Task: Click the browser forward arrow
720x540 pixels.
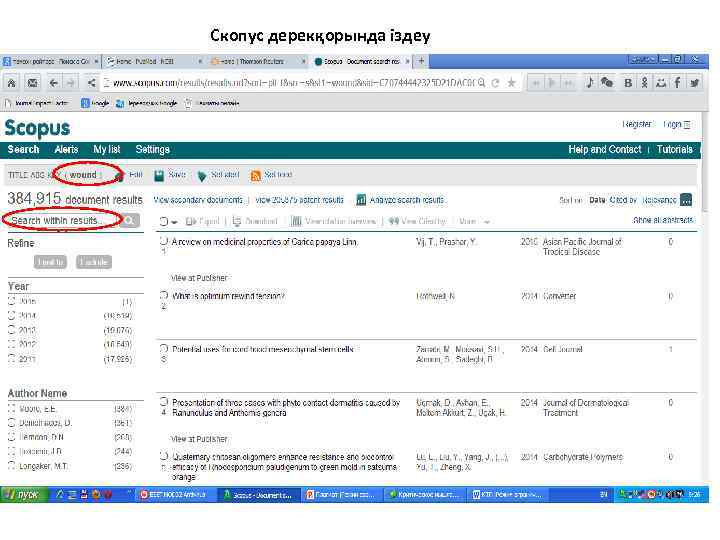Action: pyautogui.click(x=71, y=83)
